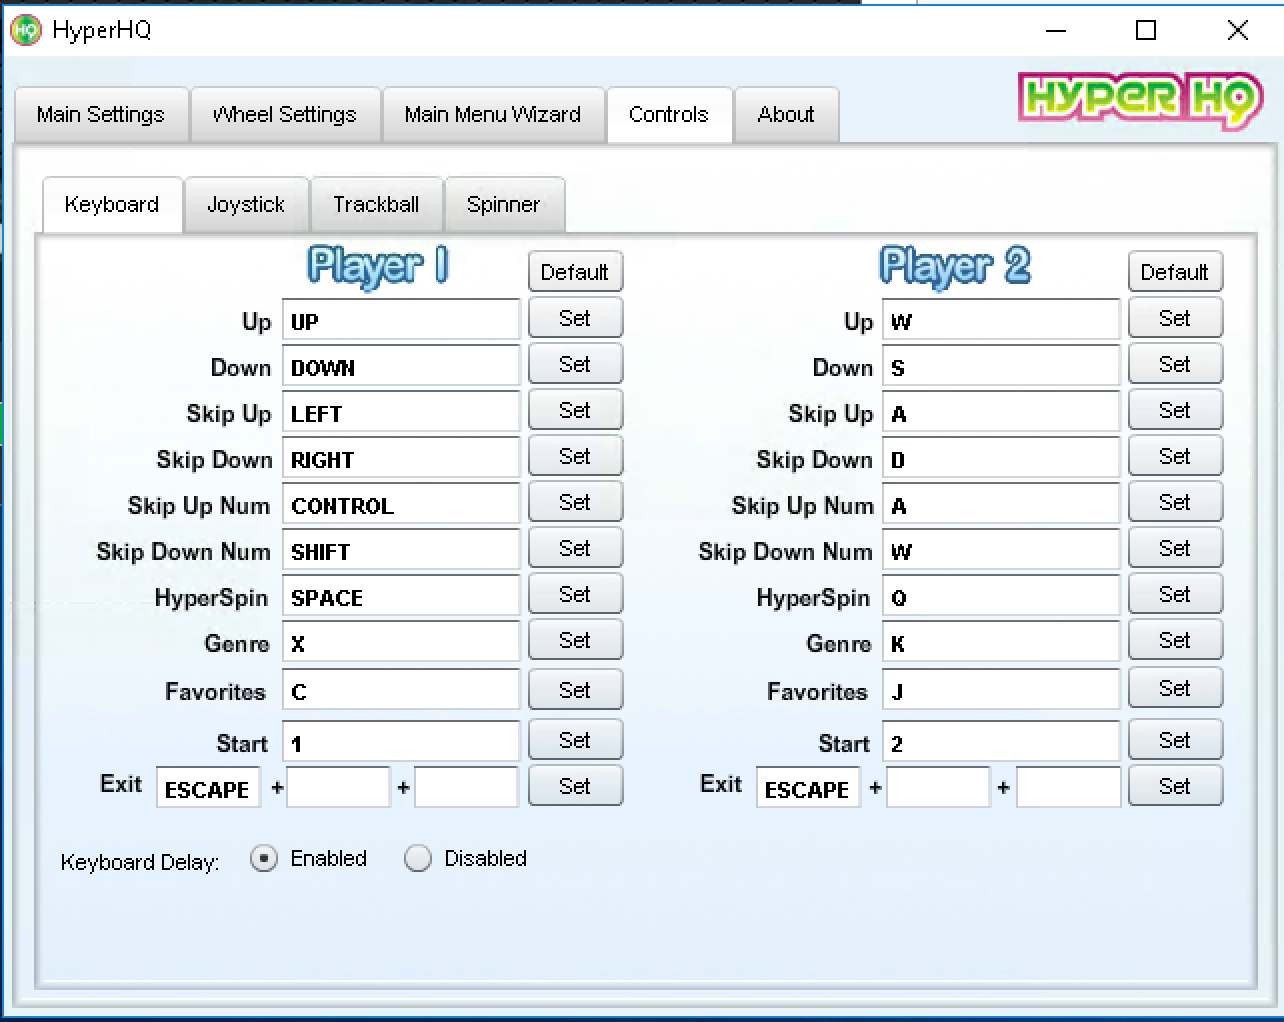The image size is (1284, 1022).
Task: Click Player 2 Skip Down field D
Action: tap(1001, 458)
